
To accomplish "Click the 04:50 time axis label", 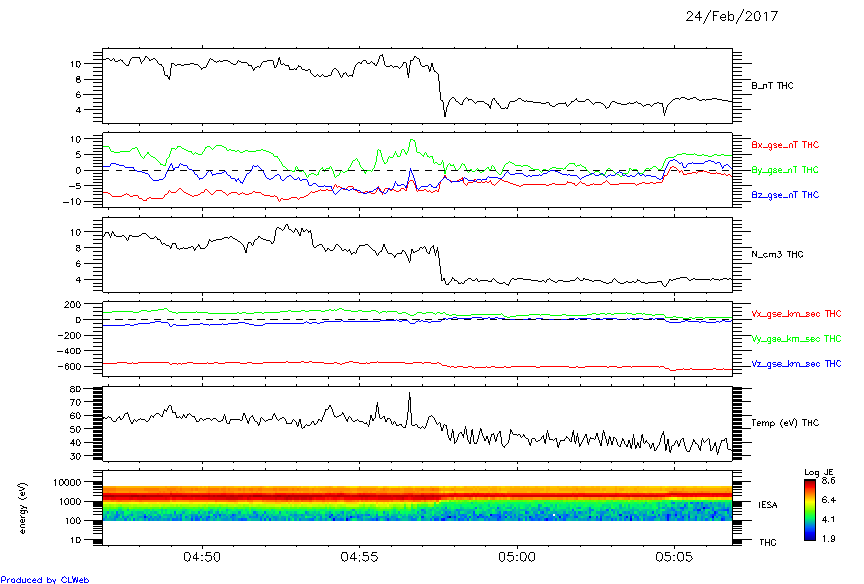I will [202, 558].
